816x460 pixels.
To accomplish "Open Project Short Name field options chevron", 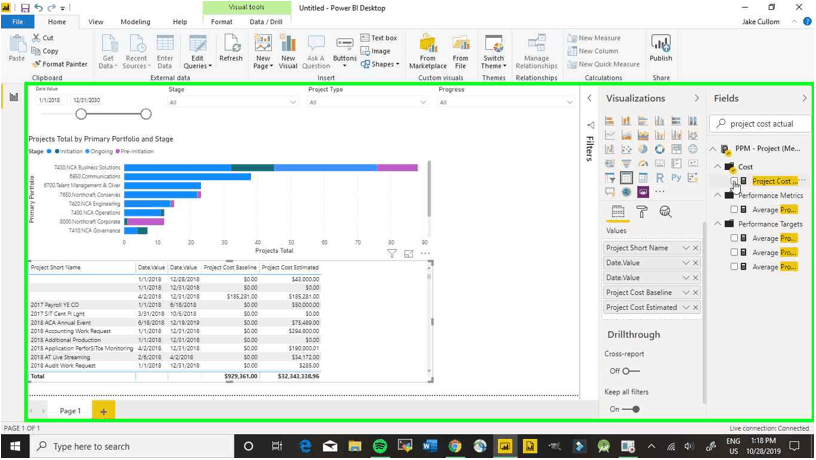I will 686,248.
